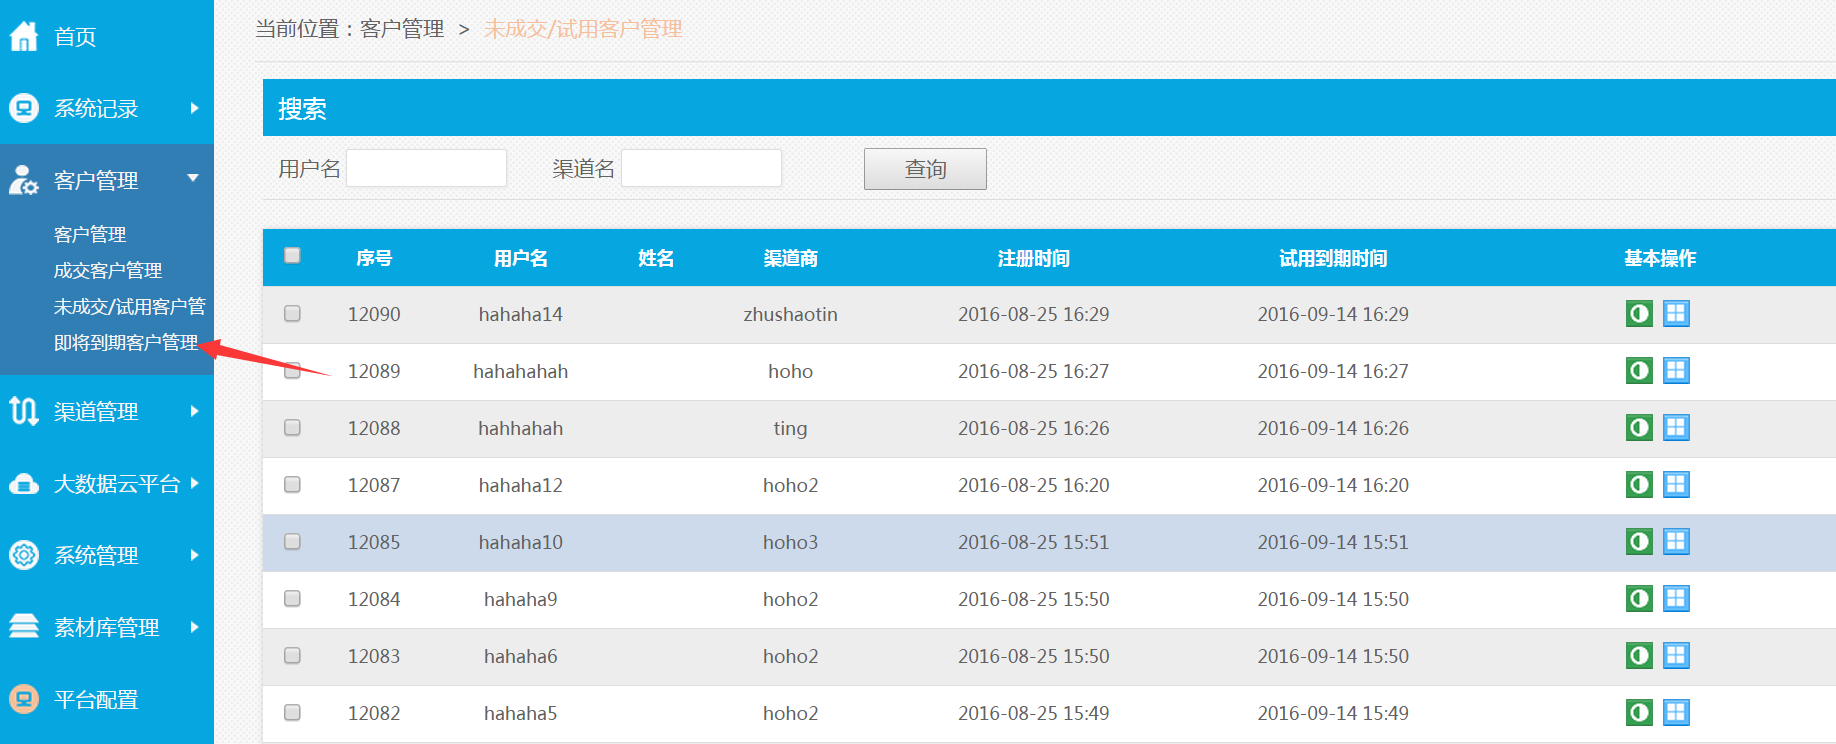Click the 系统记录 monitor icon

(24, 108)
